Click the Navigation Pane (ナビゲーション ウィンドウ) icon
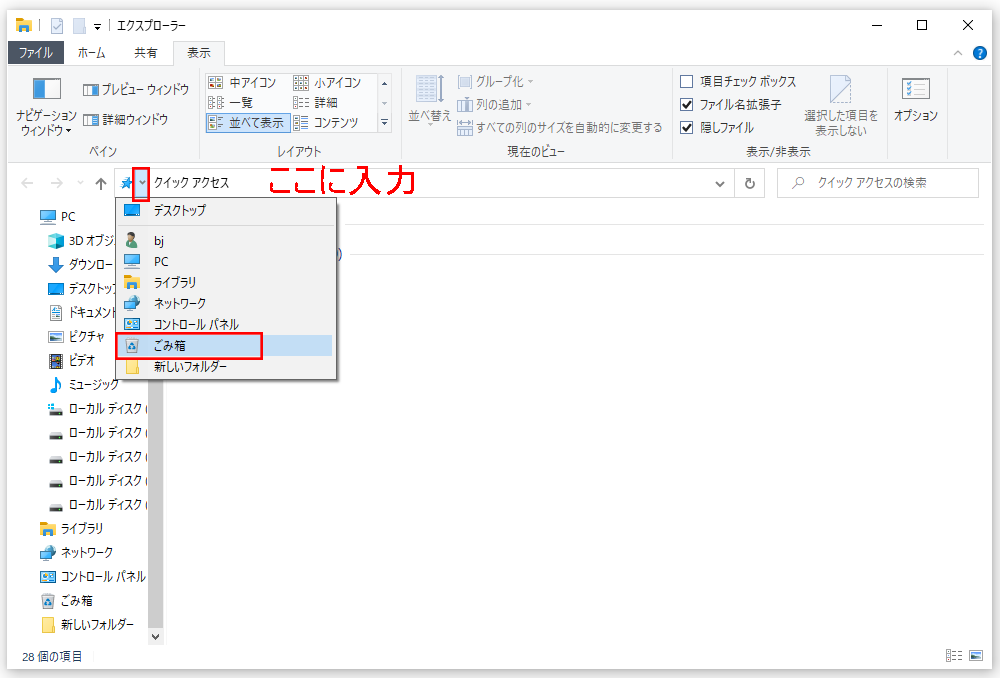1000x678 pixels. 46,90
